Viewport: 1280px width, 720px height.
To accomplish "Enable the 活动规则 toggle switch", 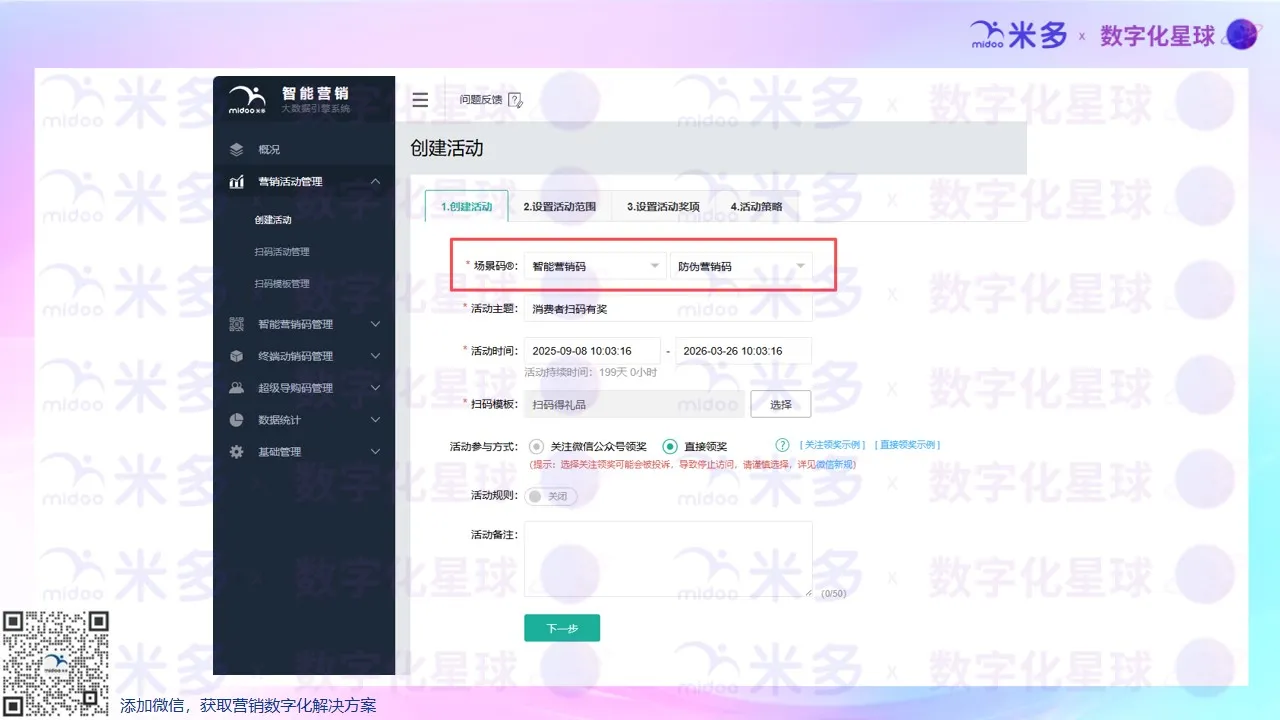I will click(x=550, y=496).
